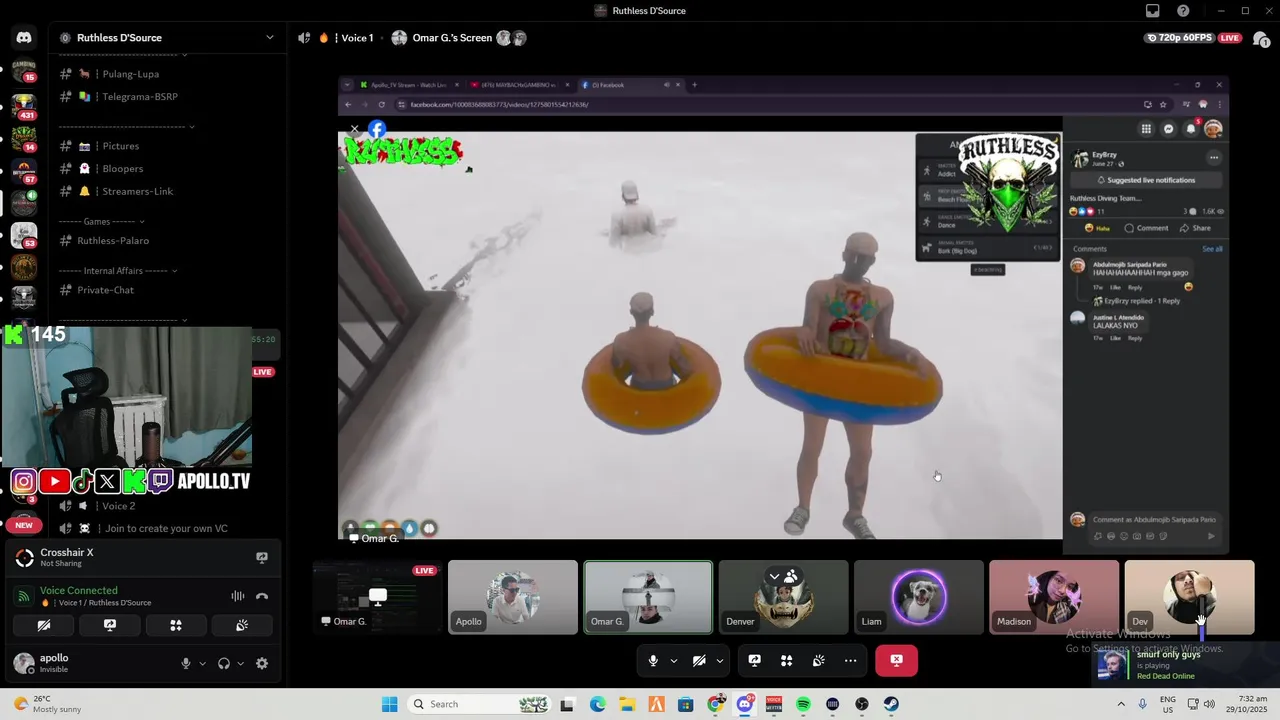Open Microsoft Edge from the taskbar
The image size is (1280, 720).
[597, 704]
